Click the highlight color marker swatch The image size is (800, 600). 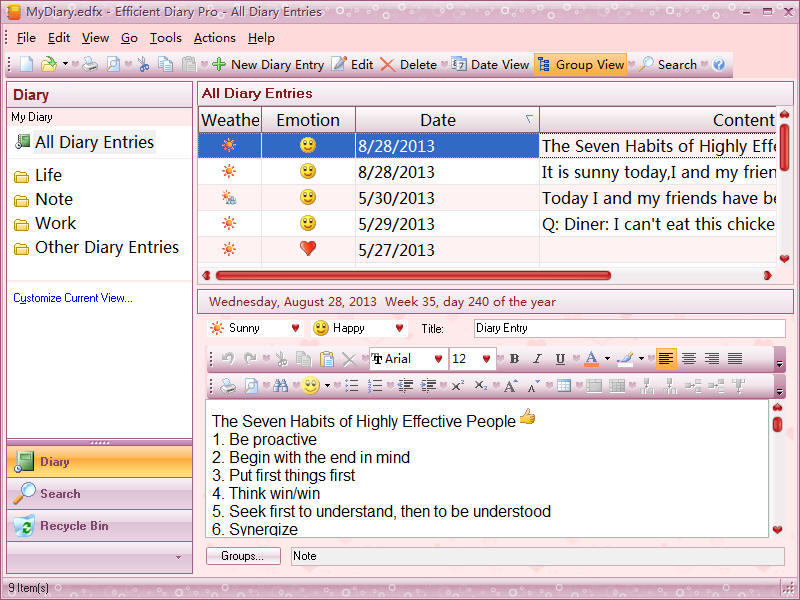(x=625, y=359)
